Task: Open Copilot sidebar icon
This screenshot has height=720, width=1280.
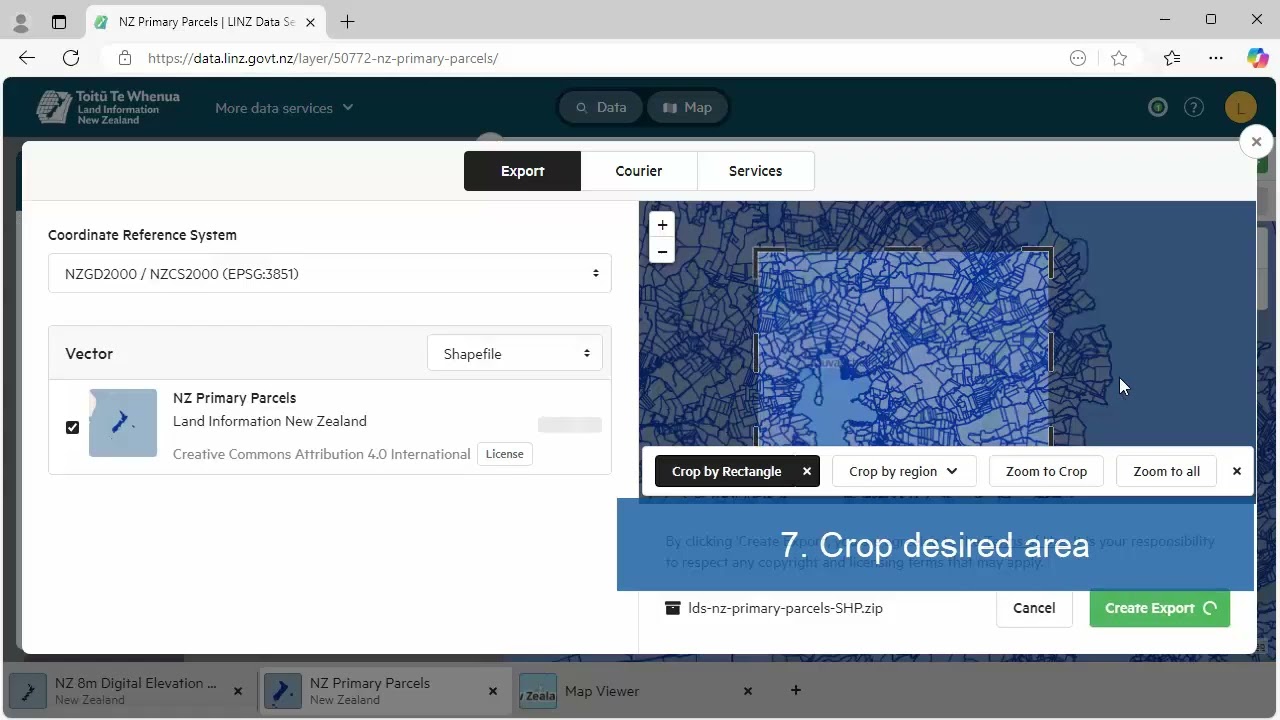Action: (1258, 58)
